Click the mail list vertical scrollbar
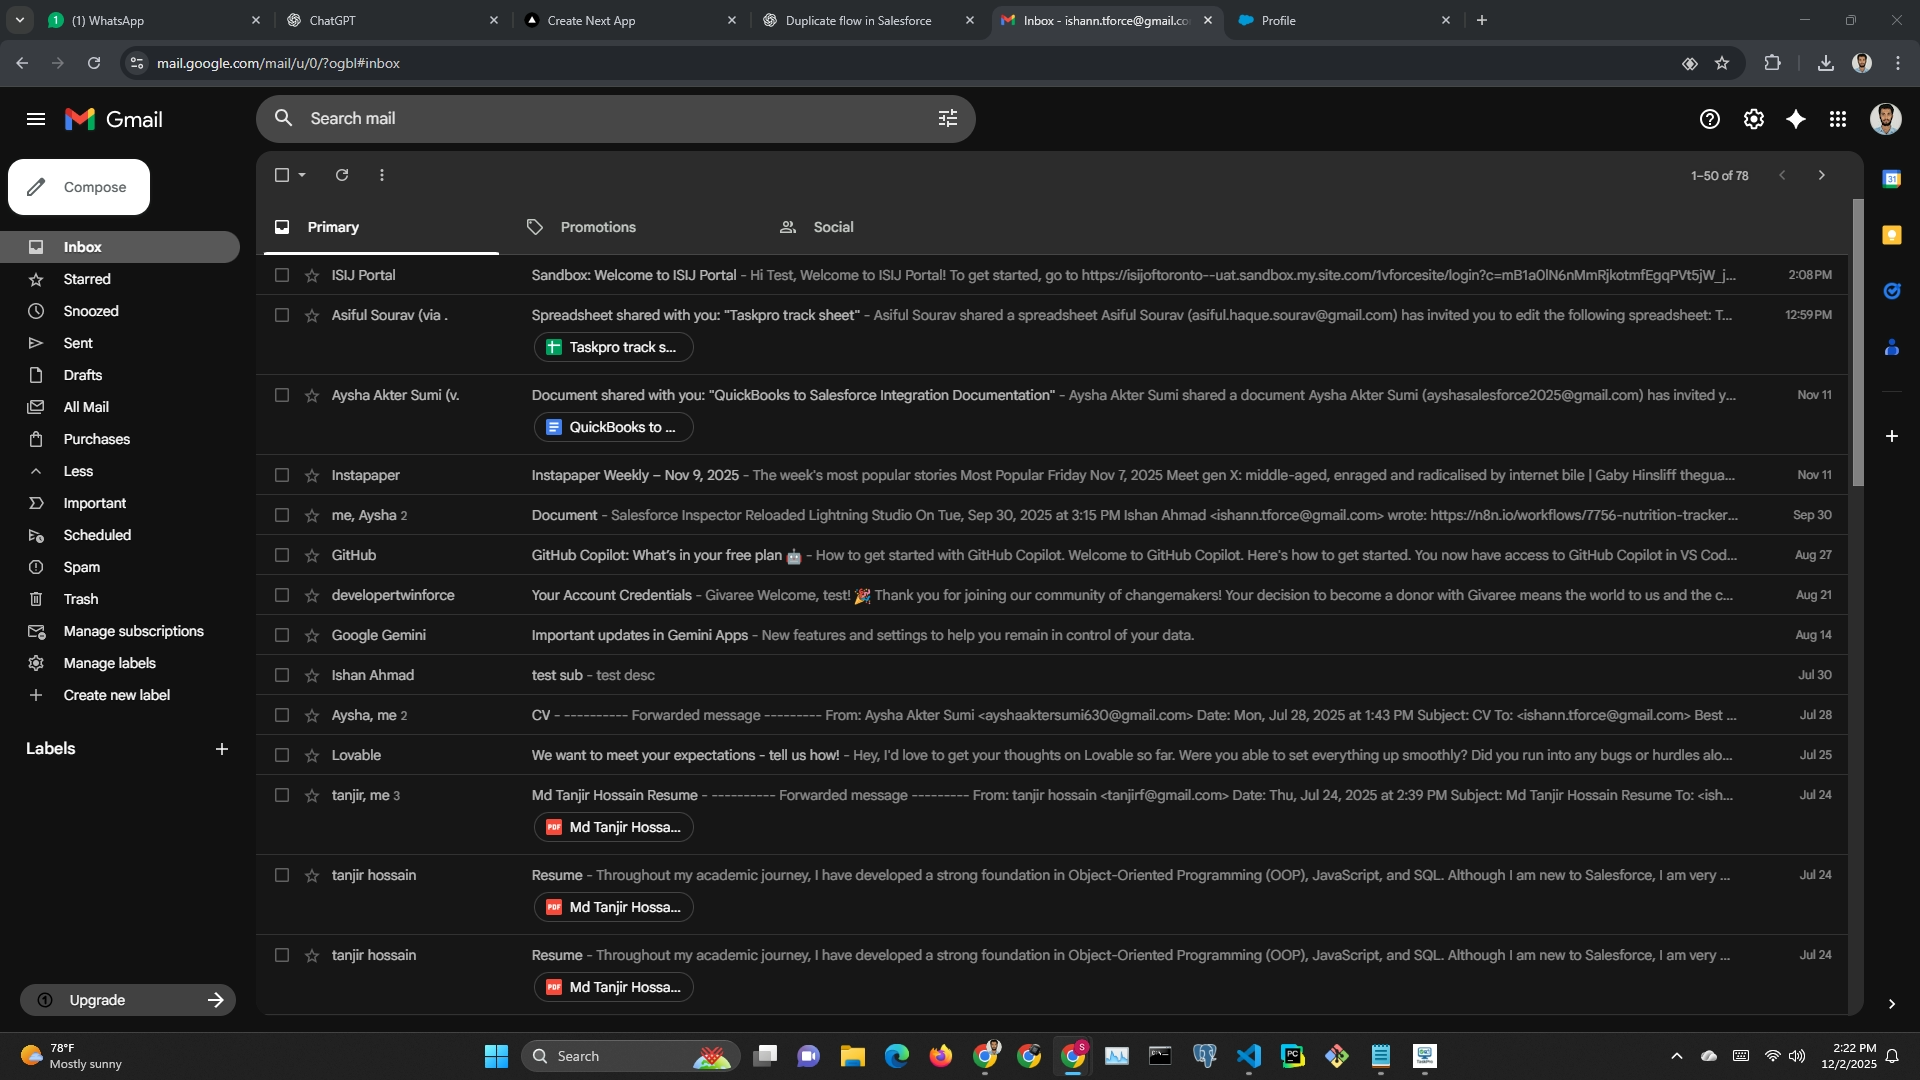Viewport: 1920px width, 1080px height. tap(1857, 342)
